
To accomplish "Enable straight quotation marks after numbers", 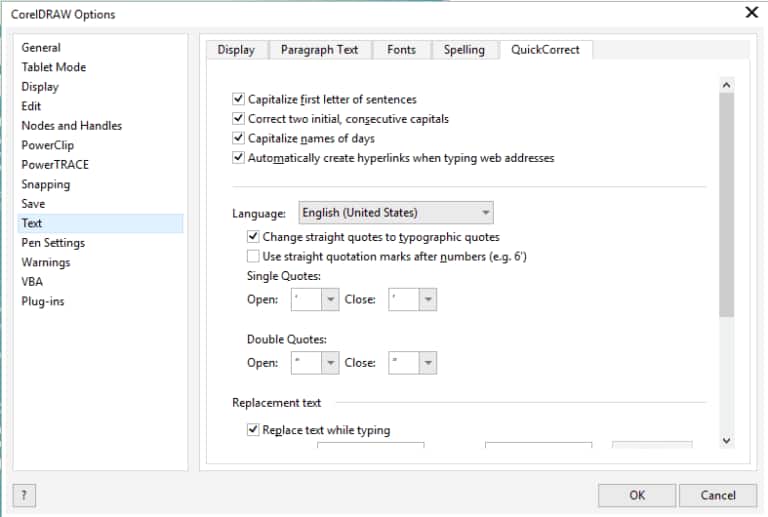I will 253,256.
